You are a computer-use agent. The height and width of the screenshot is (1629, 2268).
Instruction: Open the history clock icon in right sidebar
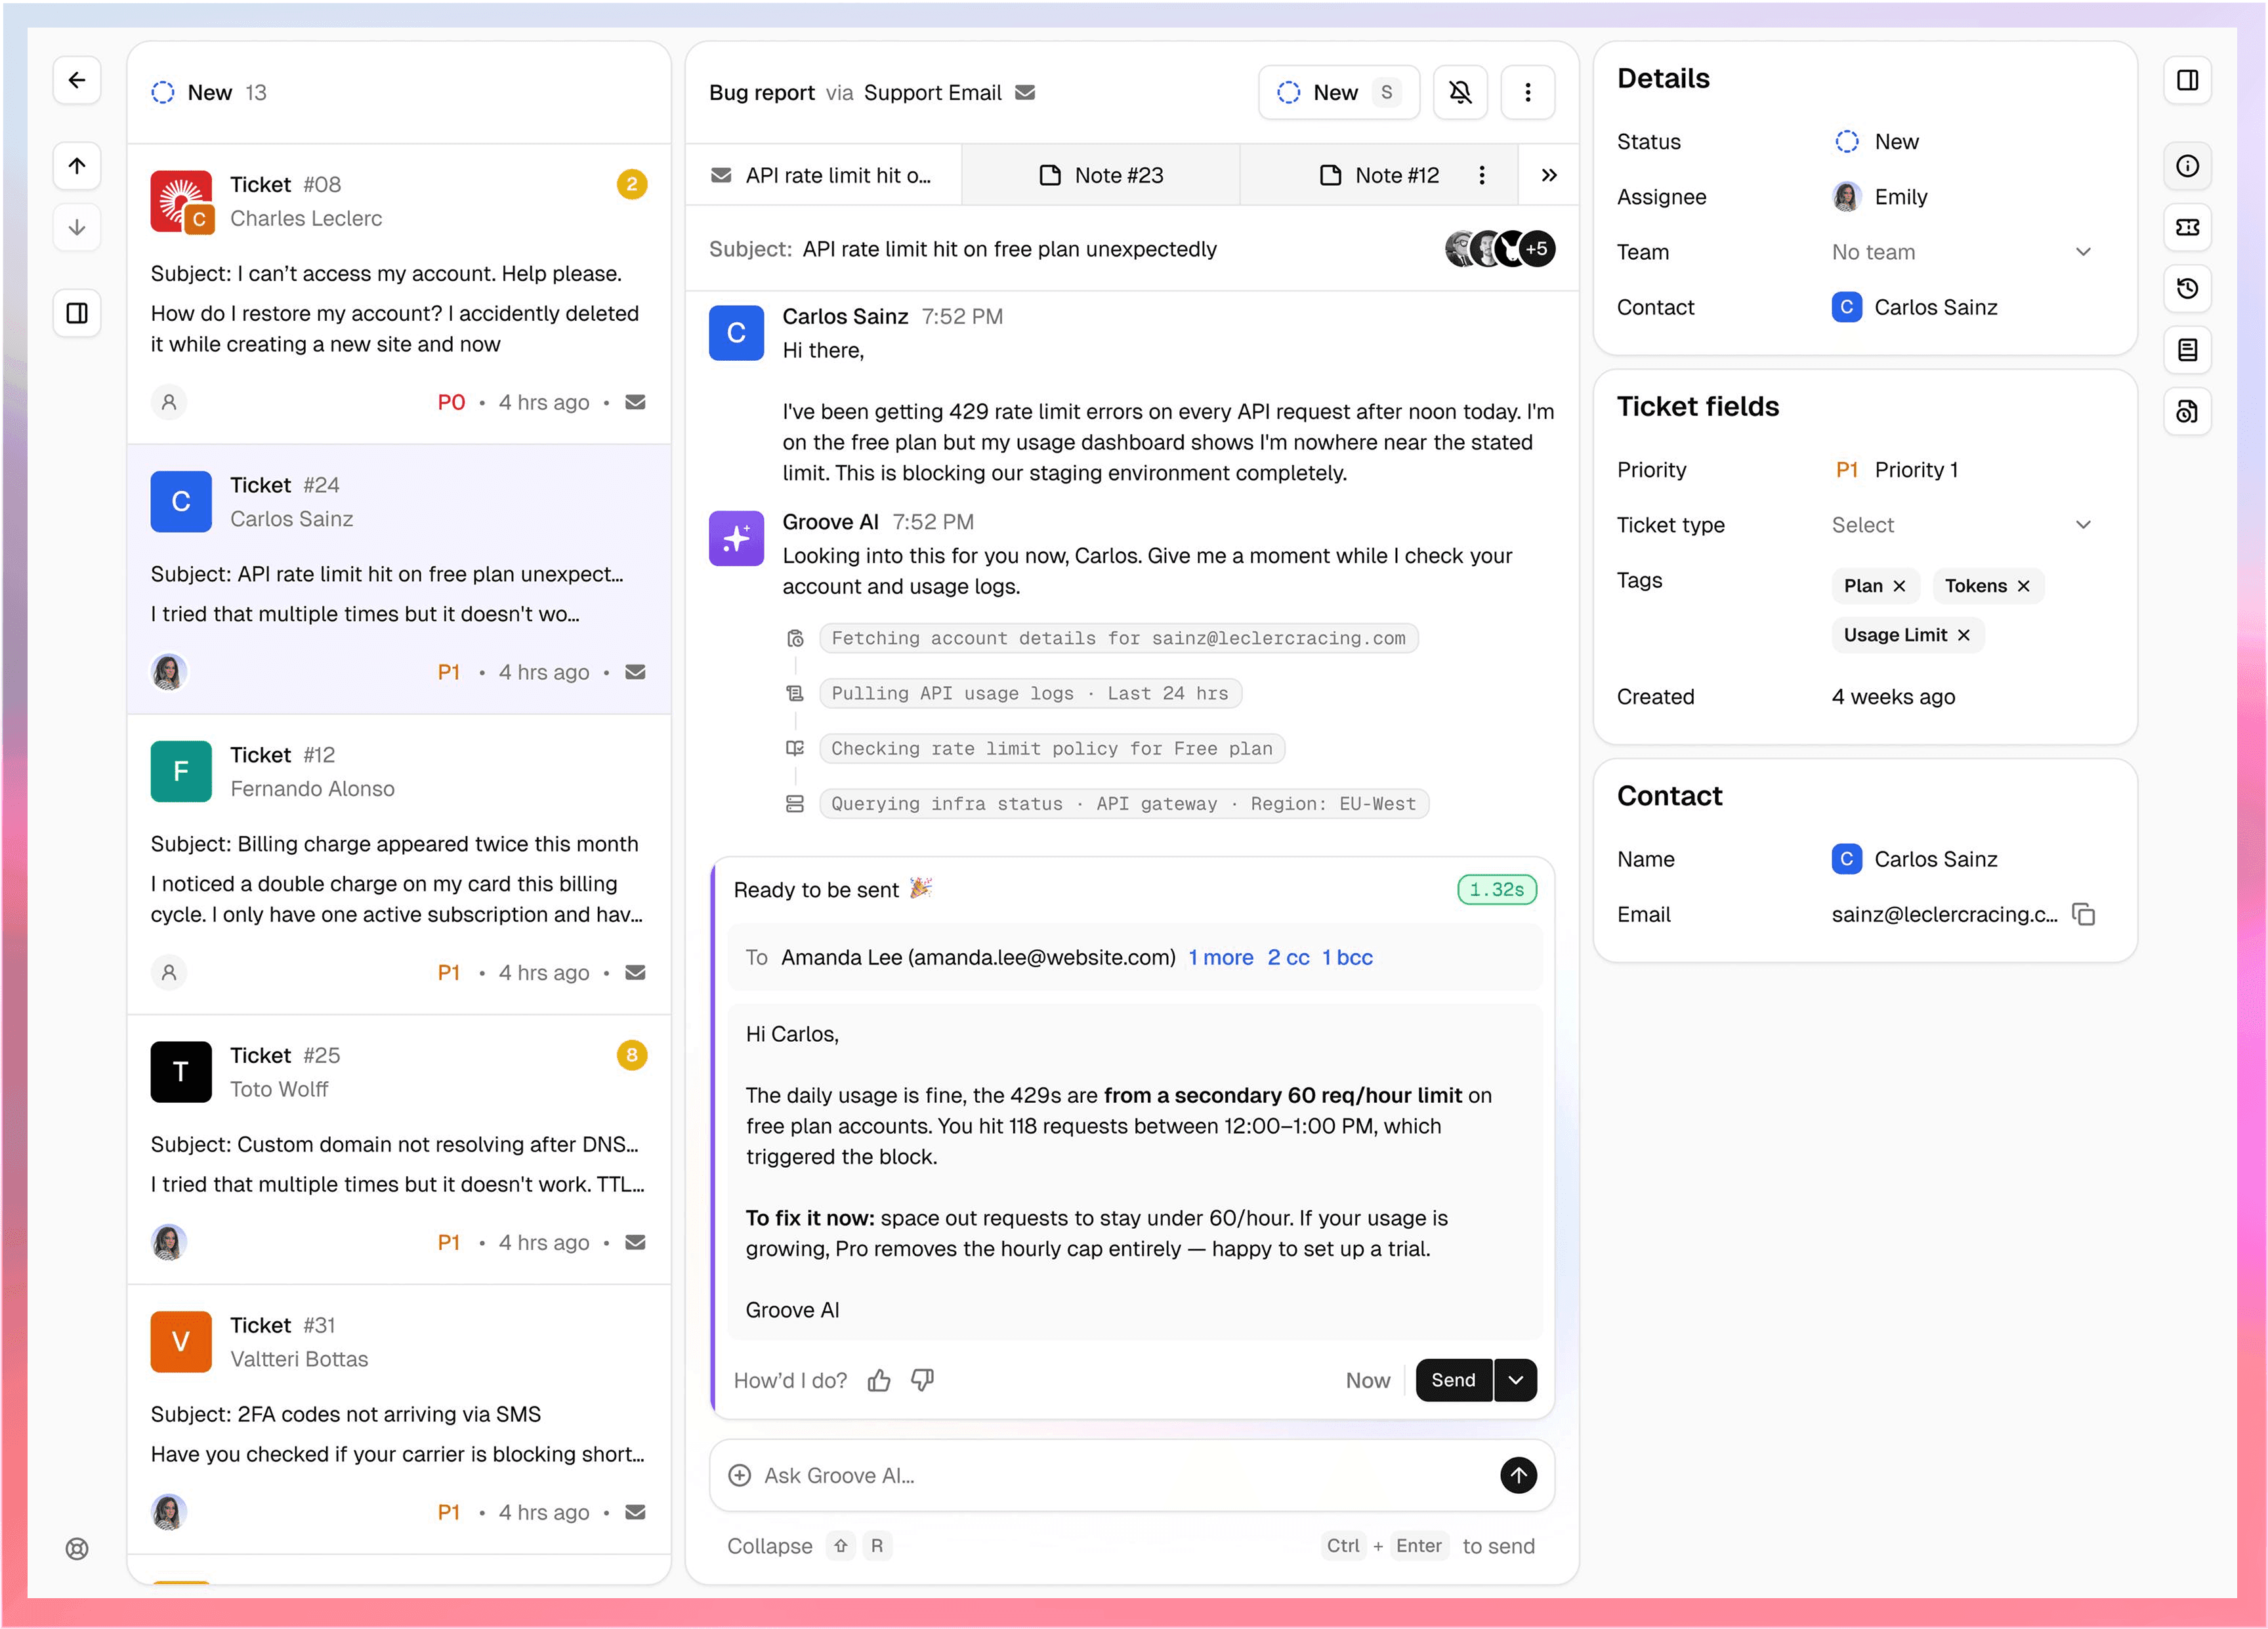point(2187,289)
